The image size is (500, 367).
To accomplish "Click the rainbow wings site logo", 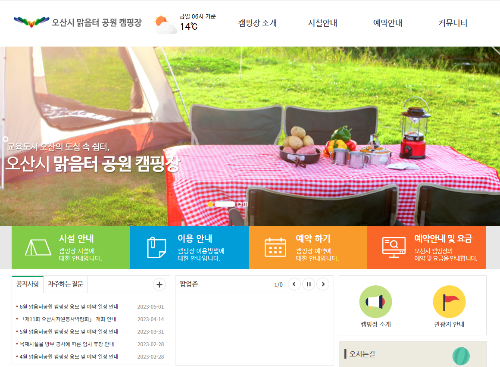I will coord(31,22).
